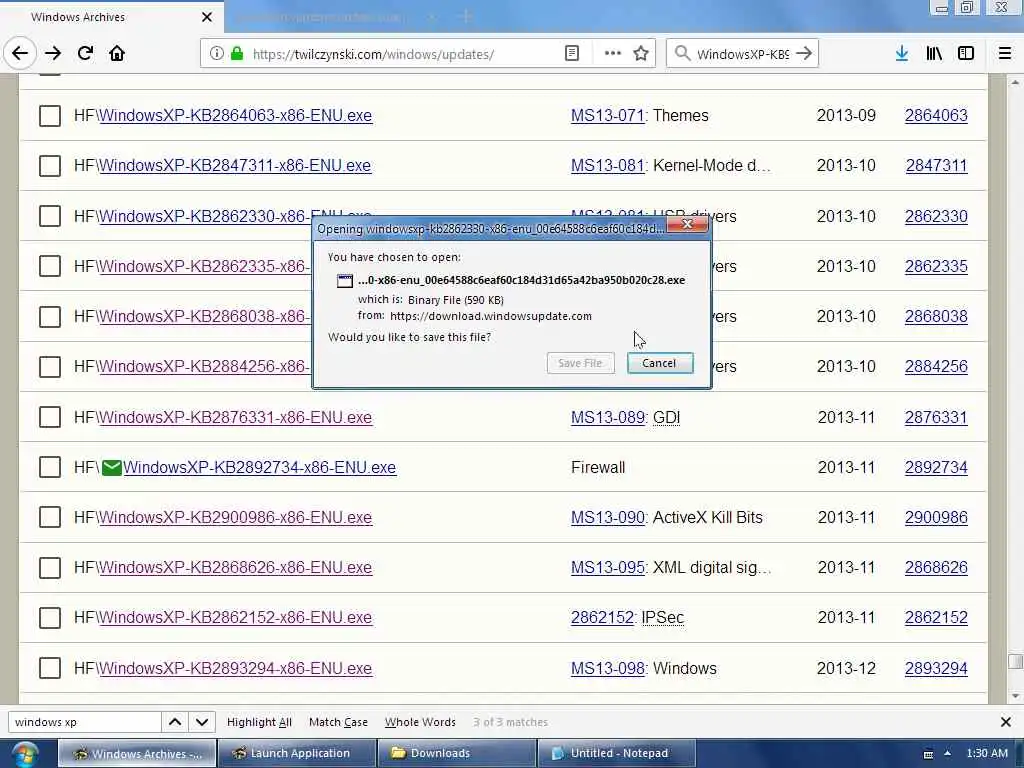Image resolution: width=1024 pixels, height=768 pixels.
Task: Toggle Match Case in find bar
Action: pos(338,722)
